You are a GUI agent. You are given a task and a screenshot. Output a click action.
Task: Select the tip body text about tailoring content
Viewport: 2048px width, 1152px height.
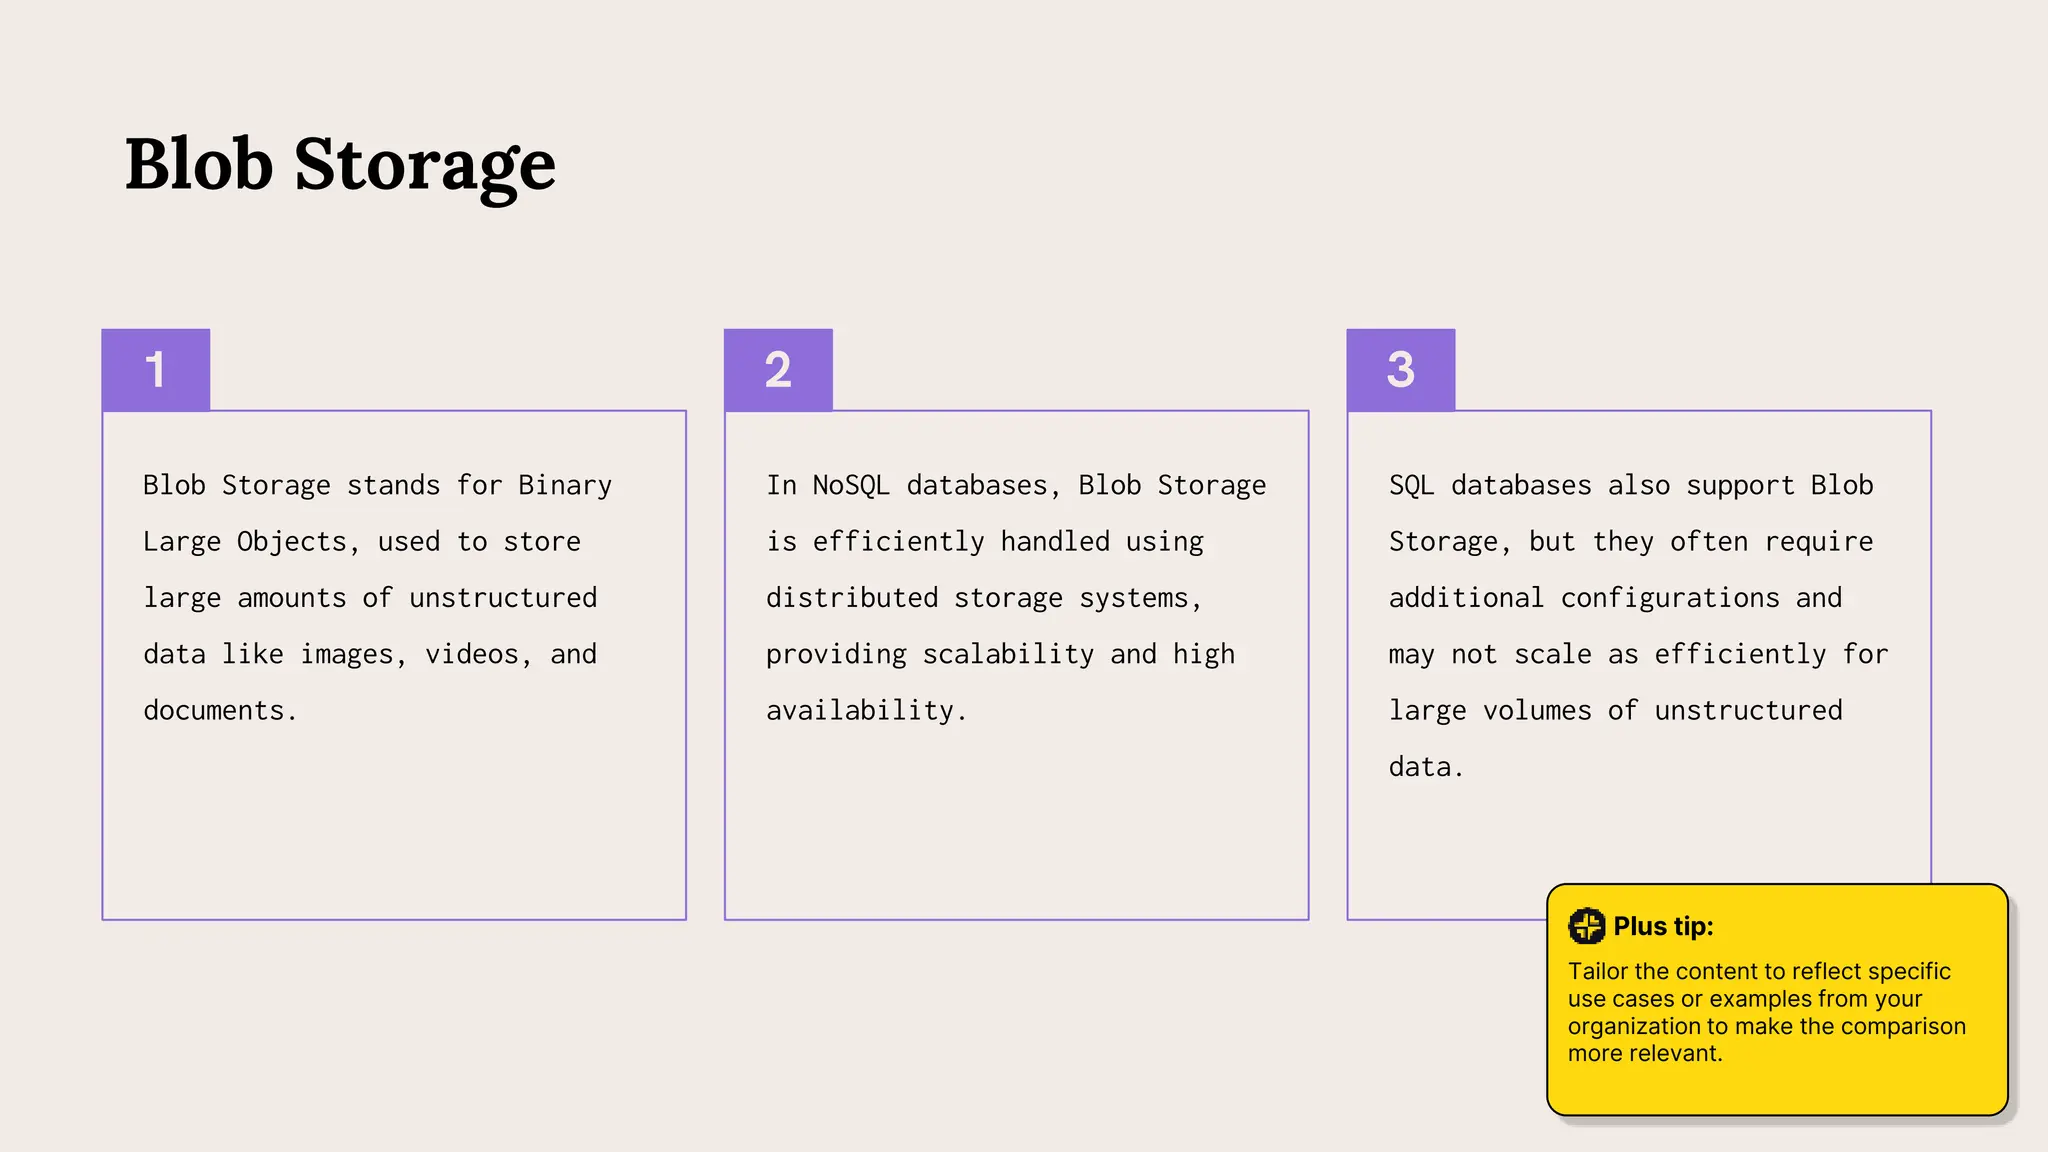pos(1767,1012)
